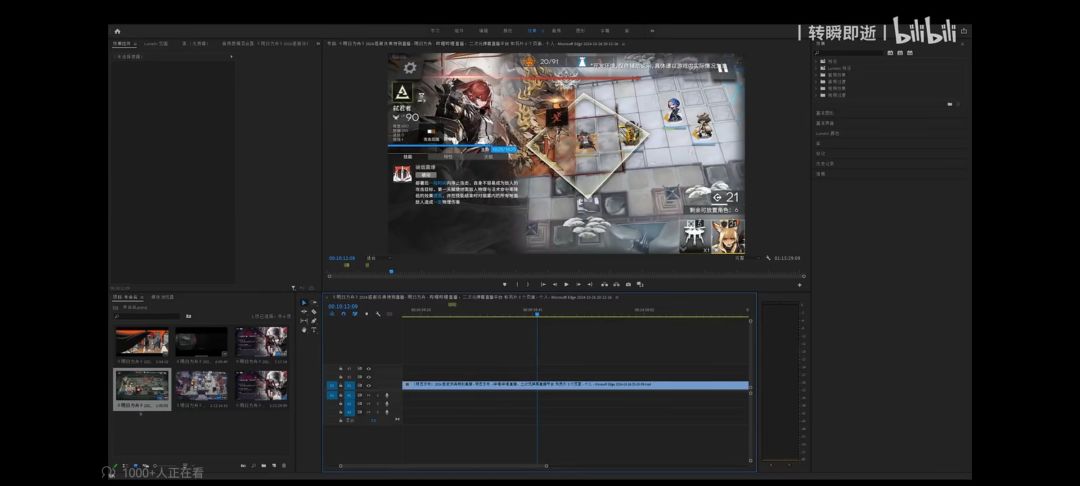Open the Lumetri 颜色 panel

[x=827, y=134]
